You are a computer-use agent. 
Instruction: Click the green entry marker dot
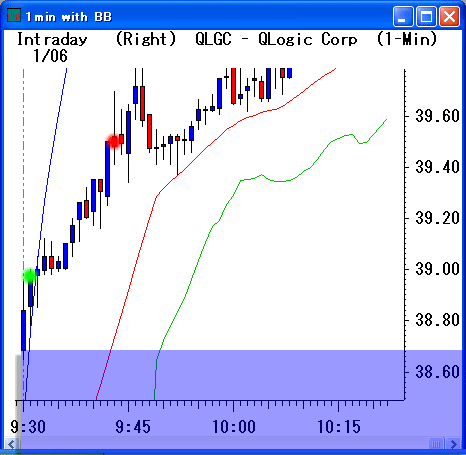tap(30, 276)
